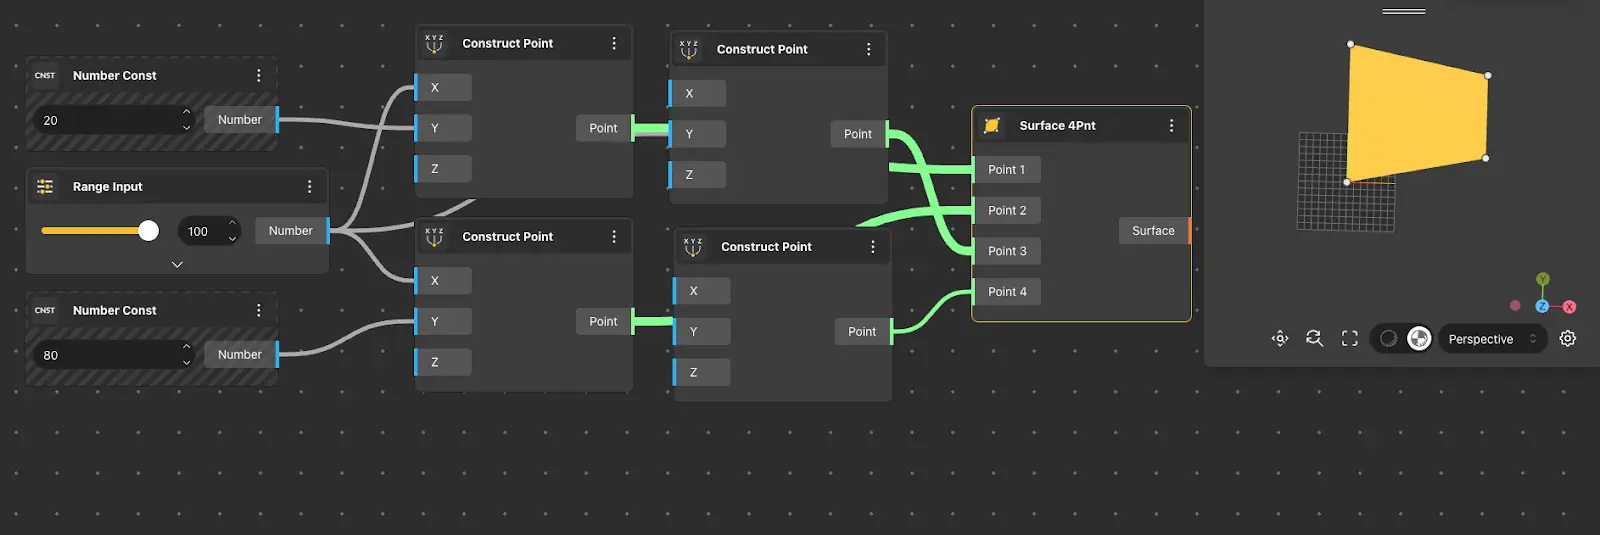Screen dimensions: 1600x535
Task: Expand the Range Input node with the chevron
Action: pos(177,265)
